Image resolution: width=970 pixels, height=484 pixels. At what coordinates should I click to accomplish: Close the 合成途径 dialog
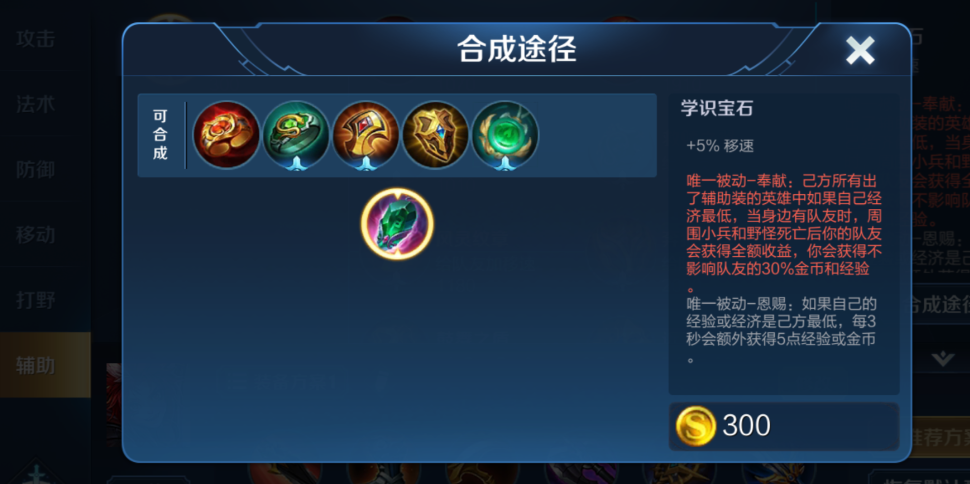point(860,51)
